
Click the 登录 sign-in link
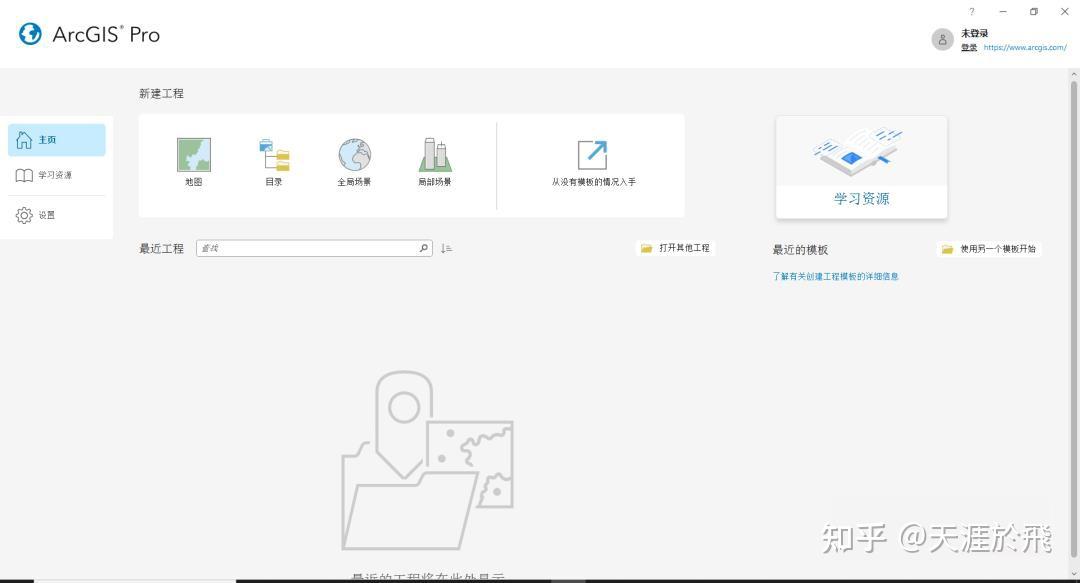[967, 47]
